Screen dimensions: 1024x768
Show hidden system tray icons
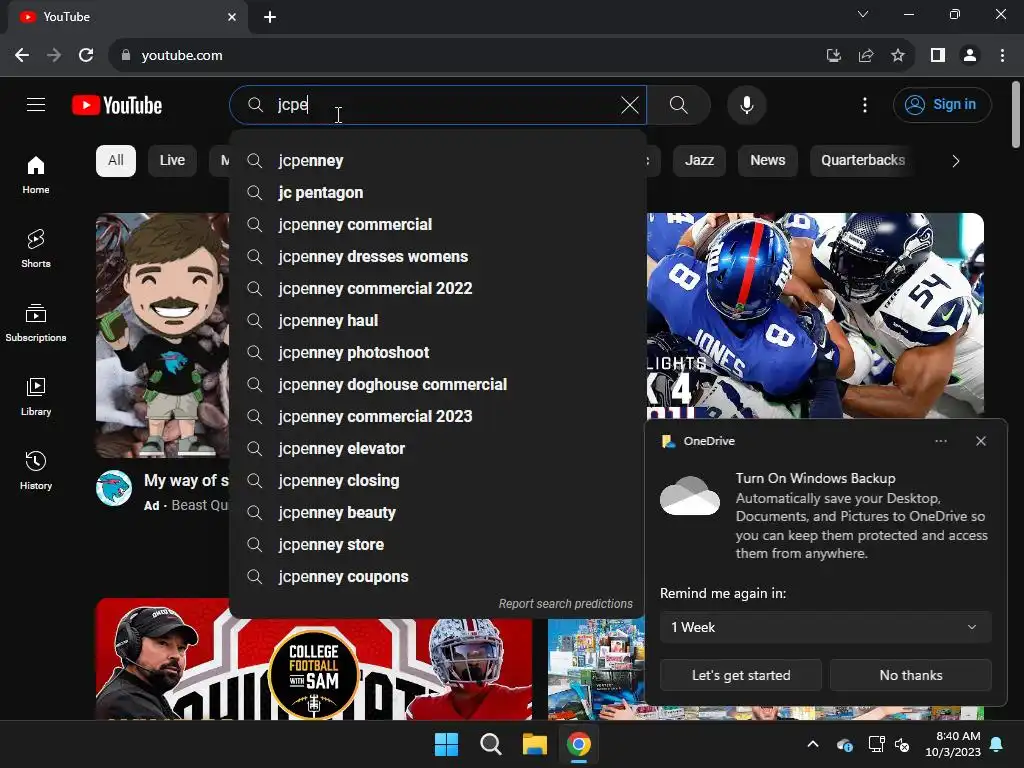pos(812,744)
